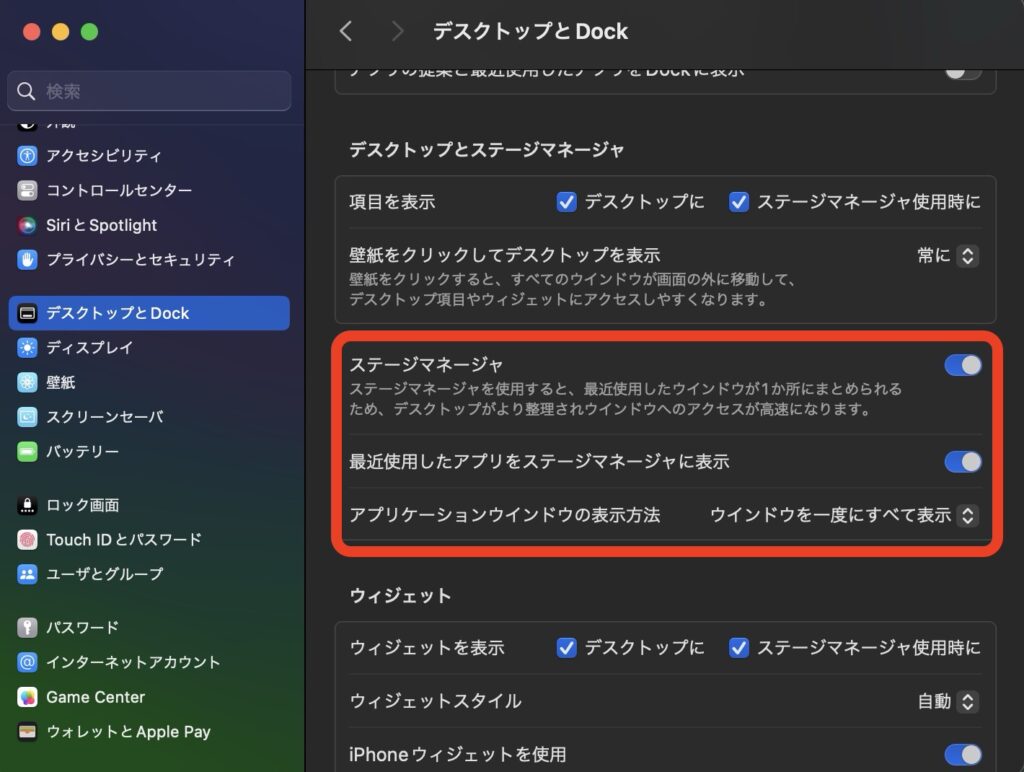The height and width of the screenshot is (772, 1024).
Task: Open プライバシーとセキュリティ hand icon
Action: coord(27,260)
